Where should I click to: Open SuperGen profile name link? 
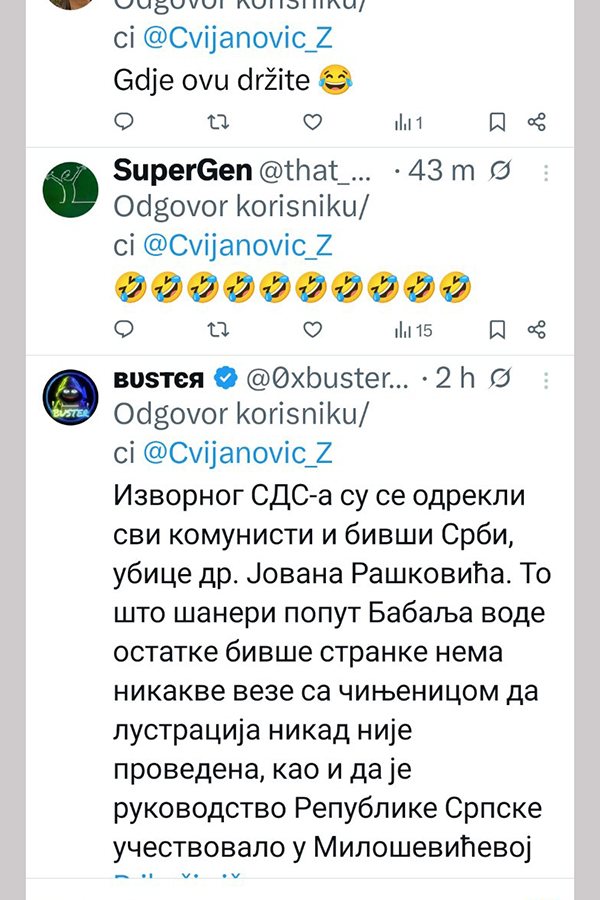pos(182,171)
